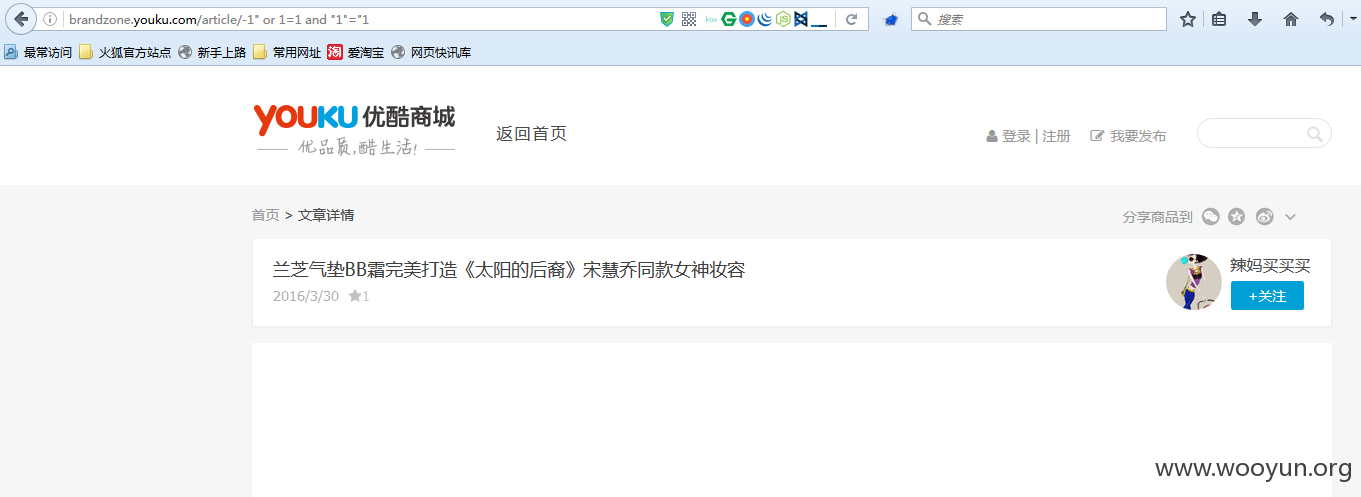Click the date 2016/3/30
The height and width of the screenshot is (497, 1361).
(x=306, y=296)
